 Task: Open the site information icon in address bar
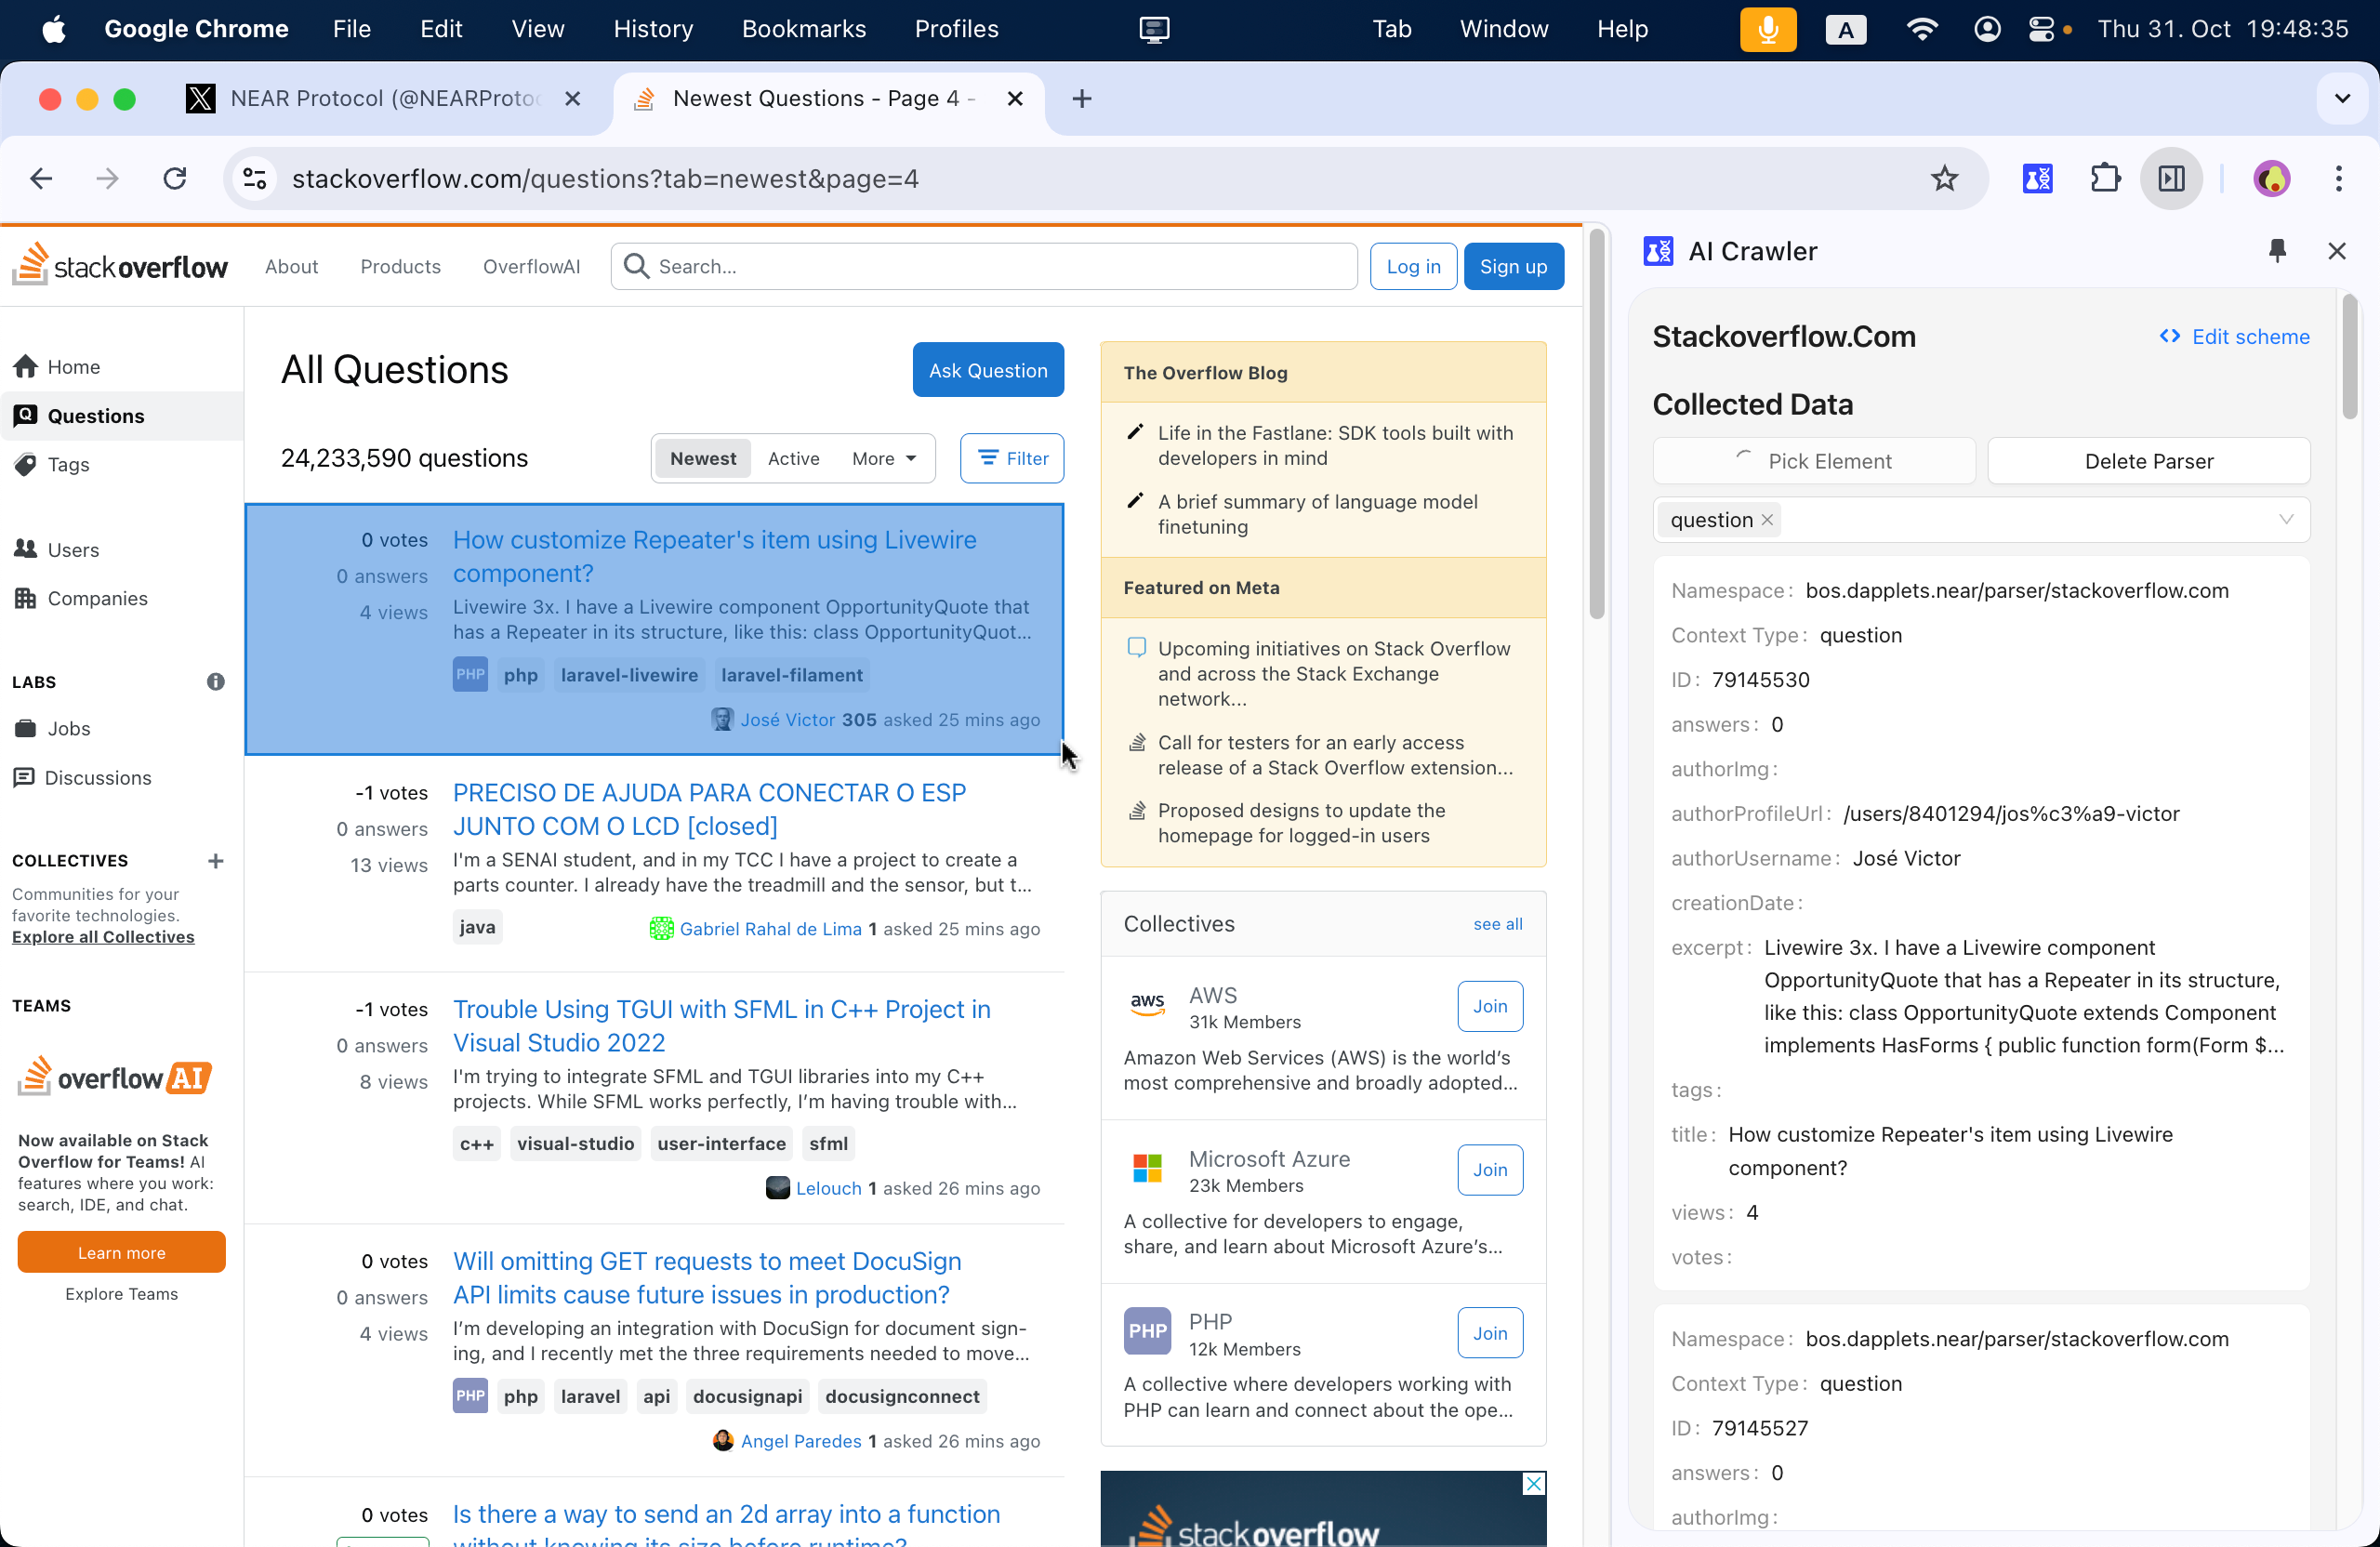pyautogui.click(x=255, y=179)
